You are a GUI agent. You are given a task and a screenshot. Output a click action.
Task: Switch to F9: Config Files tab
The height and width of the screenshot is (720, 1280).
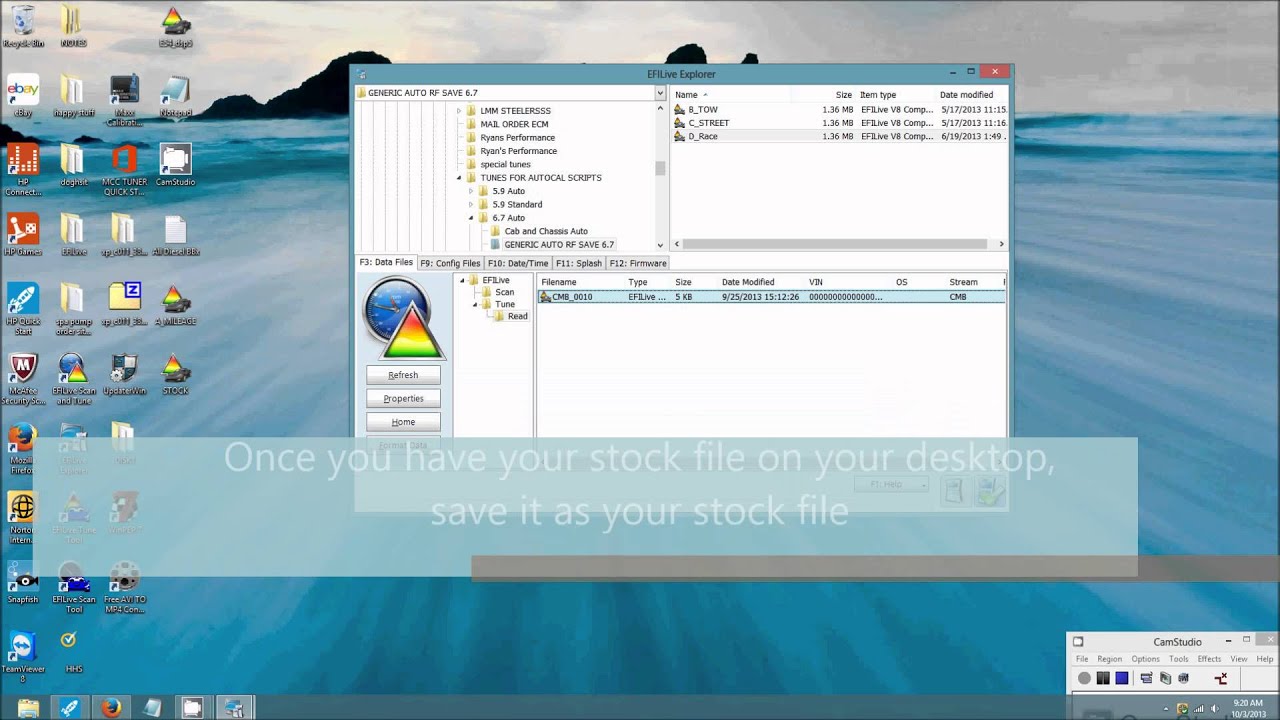tap(450, 263)
